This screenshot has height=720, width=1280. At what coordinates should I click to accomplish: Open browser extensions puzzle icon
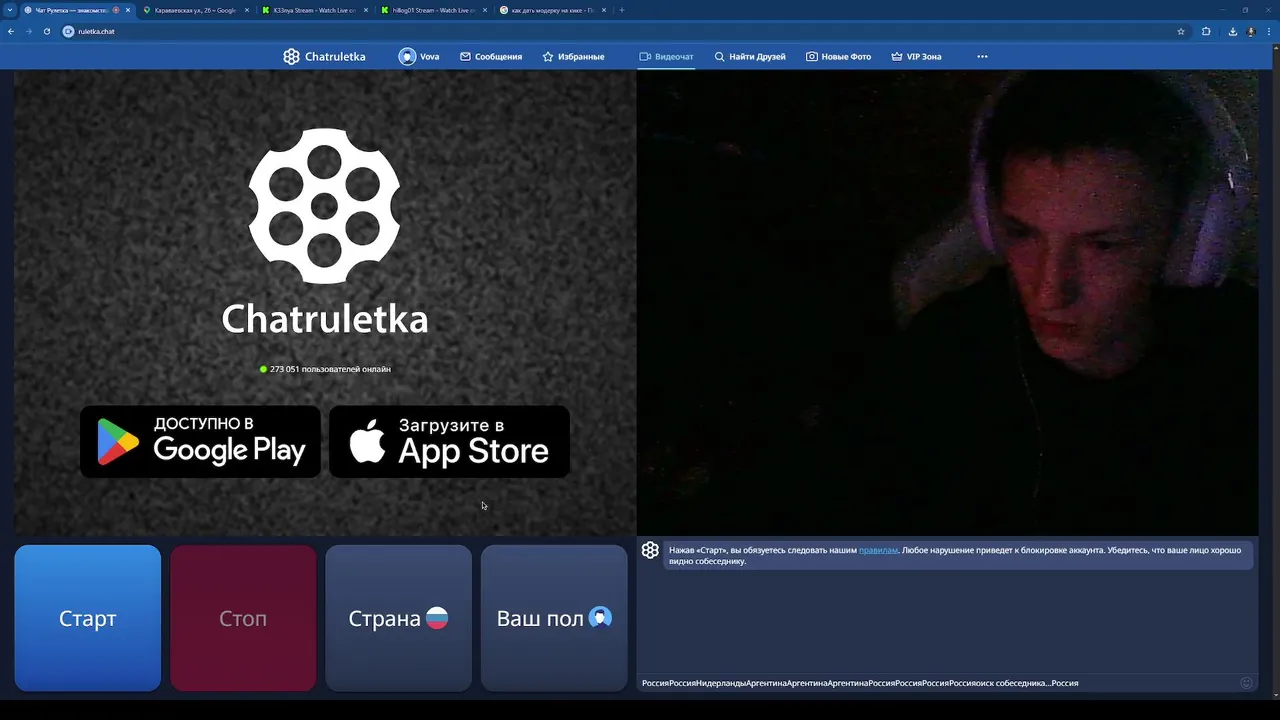1206,31
